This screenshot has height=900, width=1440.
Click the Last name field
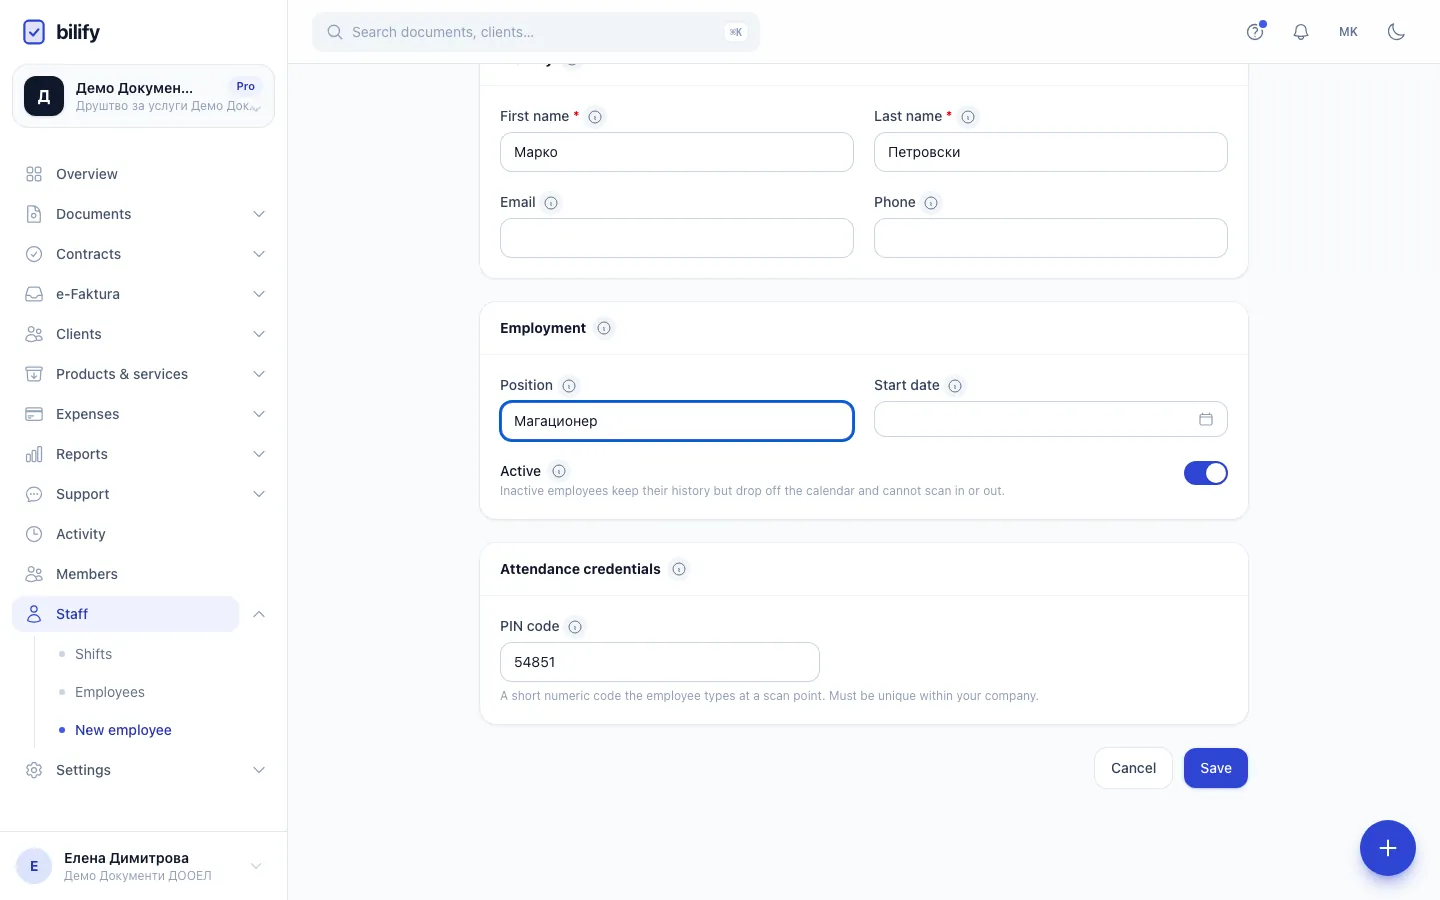point(1051,152)
